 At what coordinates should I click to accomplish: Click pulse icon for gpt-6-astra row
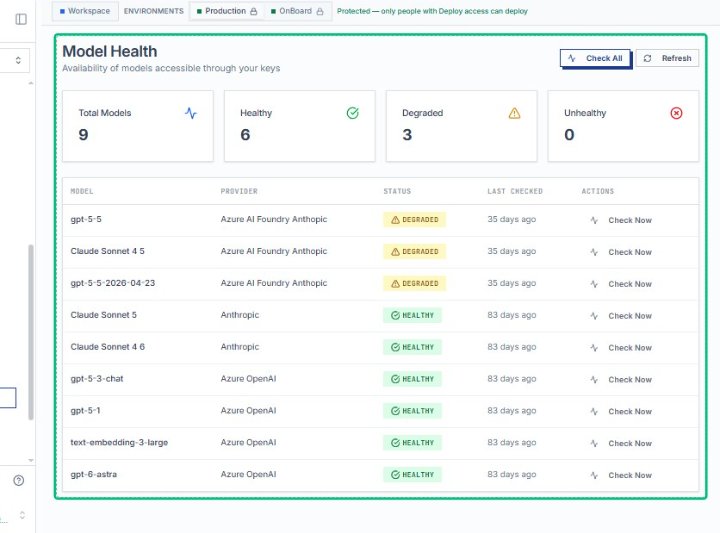click(x=594, y=476)
